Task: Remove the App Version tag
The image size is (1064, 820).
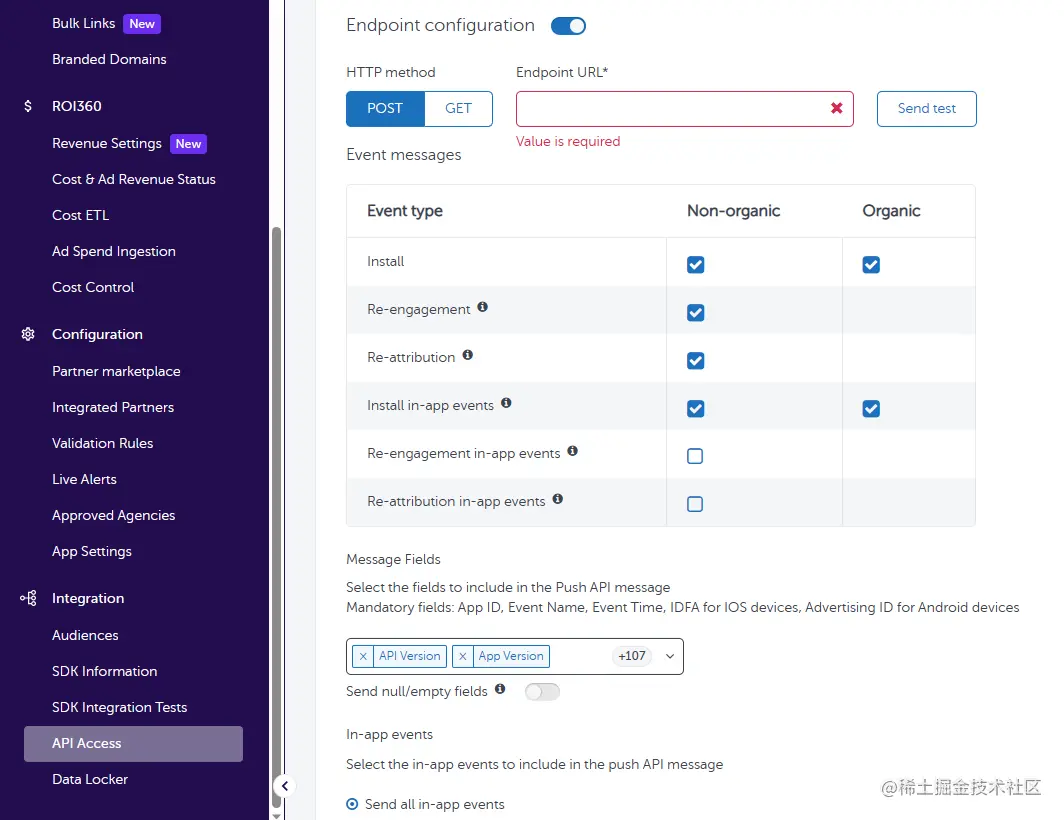Action: point(463,656)
